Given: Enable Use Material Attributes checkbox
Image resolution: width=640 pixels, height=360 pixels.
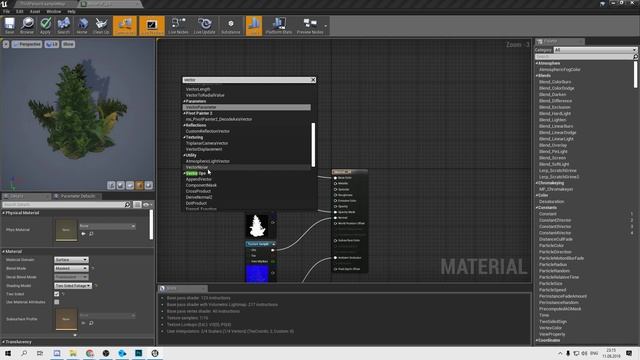Looking at the screenshot, I should [x=57, y=302].
